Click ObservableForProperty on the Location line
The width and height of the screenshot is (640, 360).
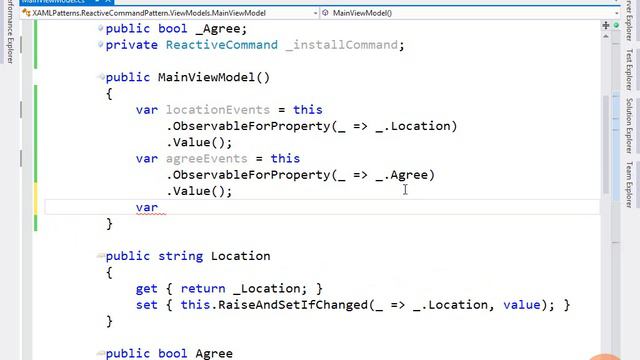click(251, 126)
